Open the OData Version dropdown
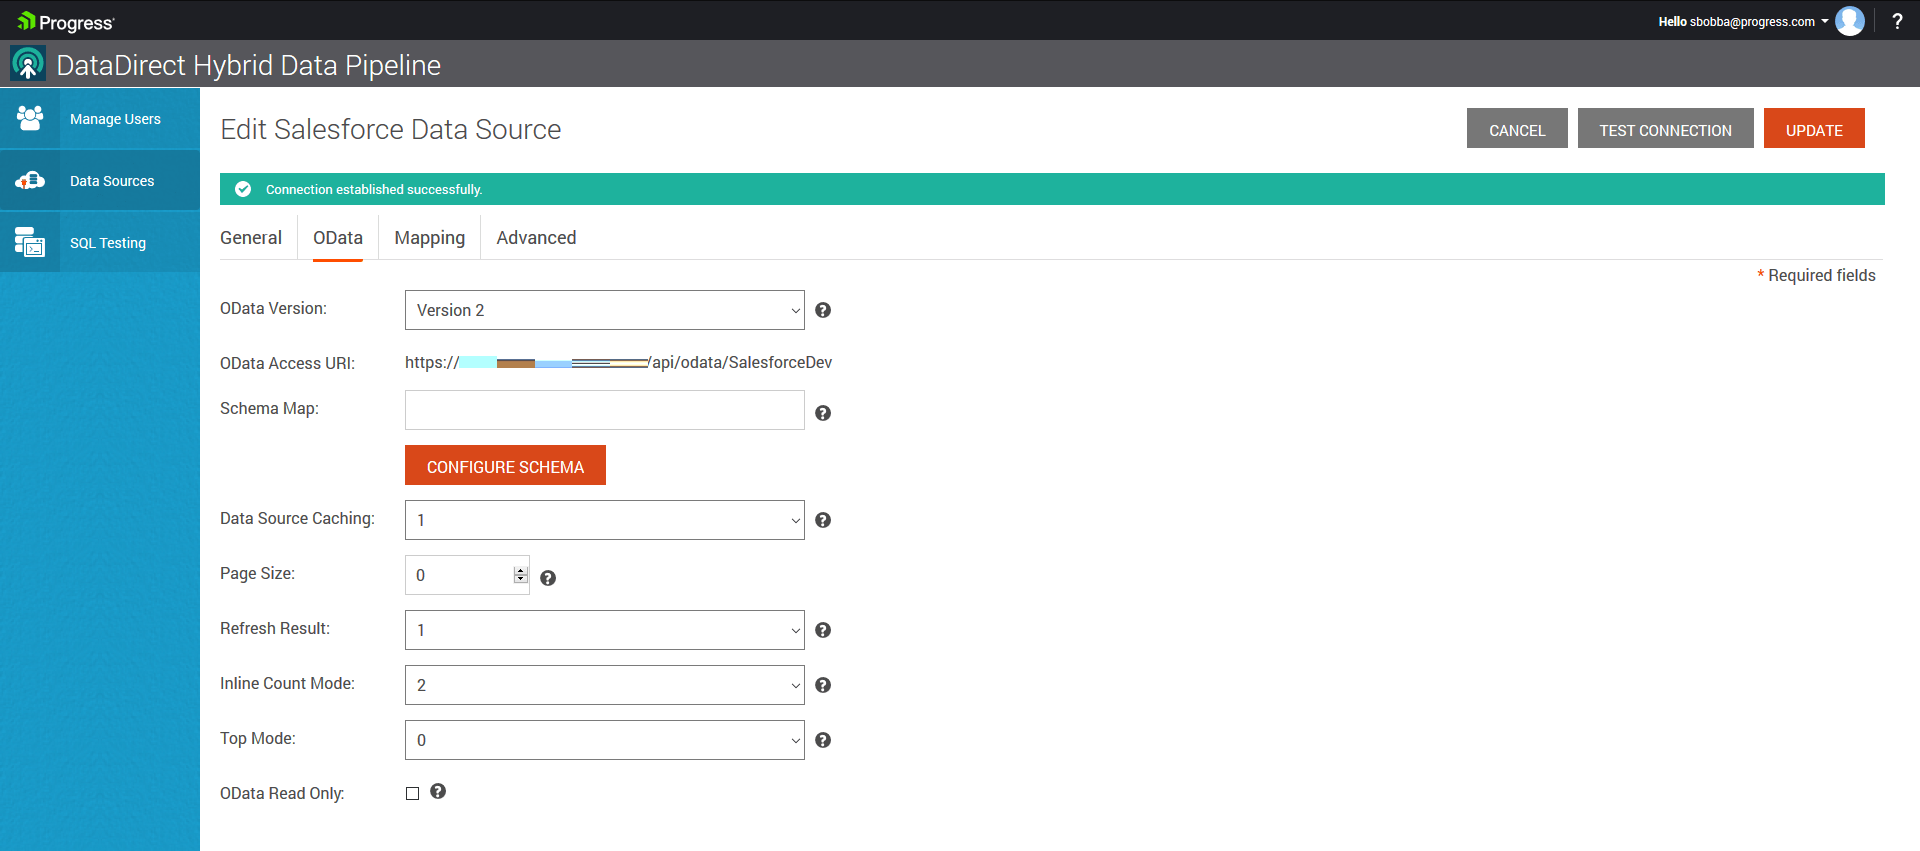 click(605, 310)
